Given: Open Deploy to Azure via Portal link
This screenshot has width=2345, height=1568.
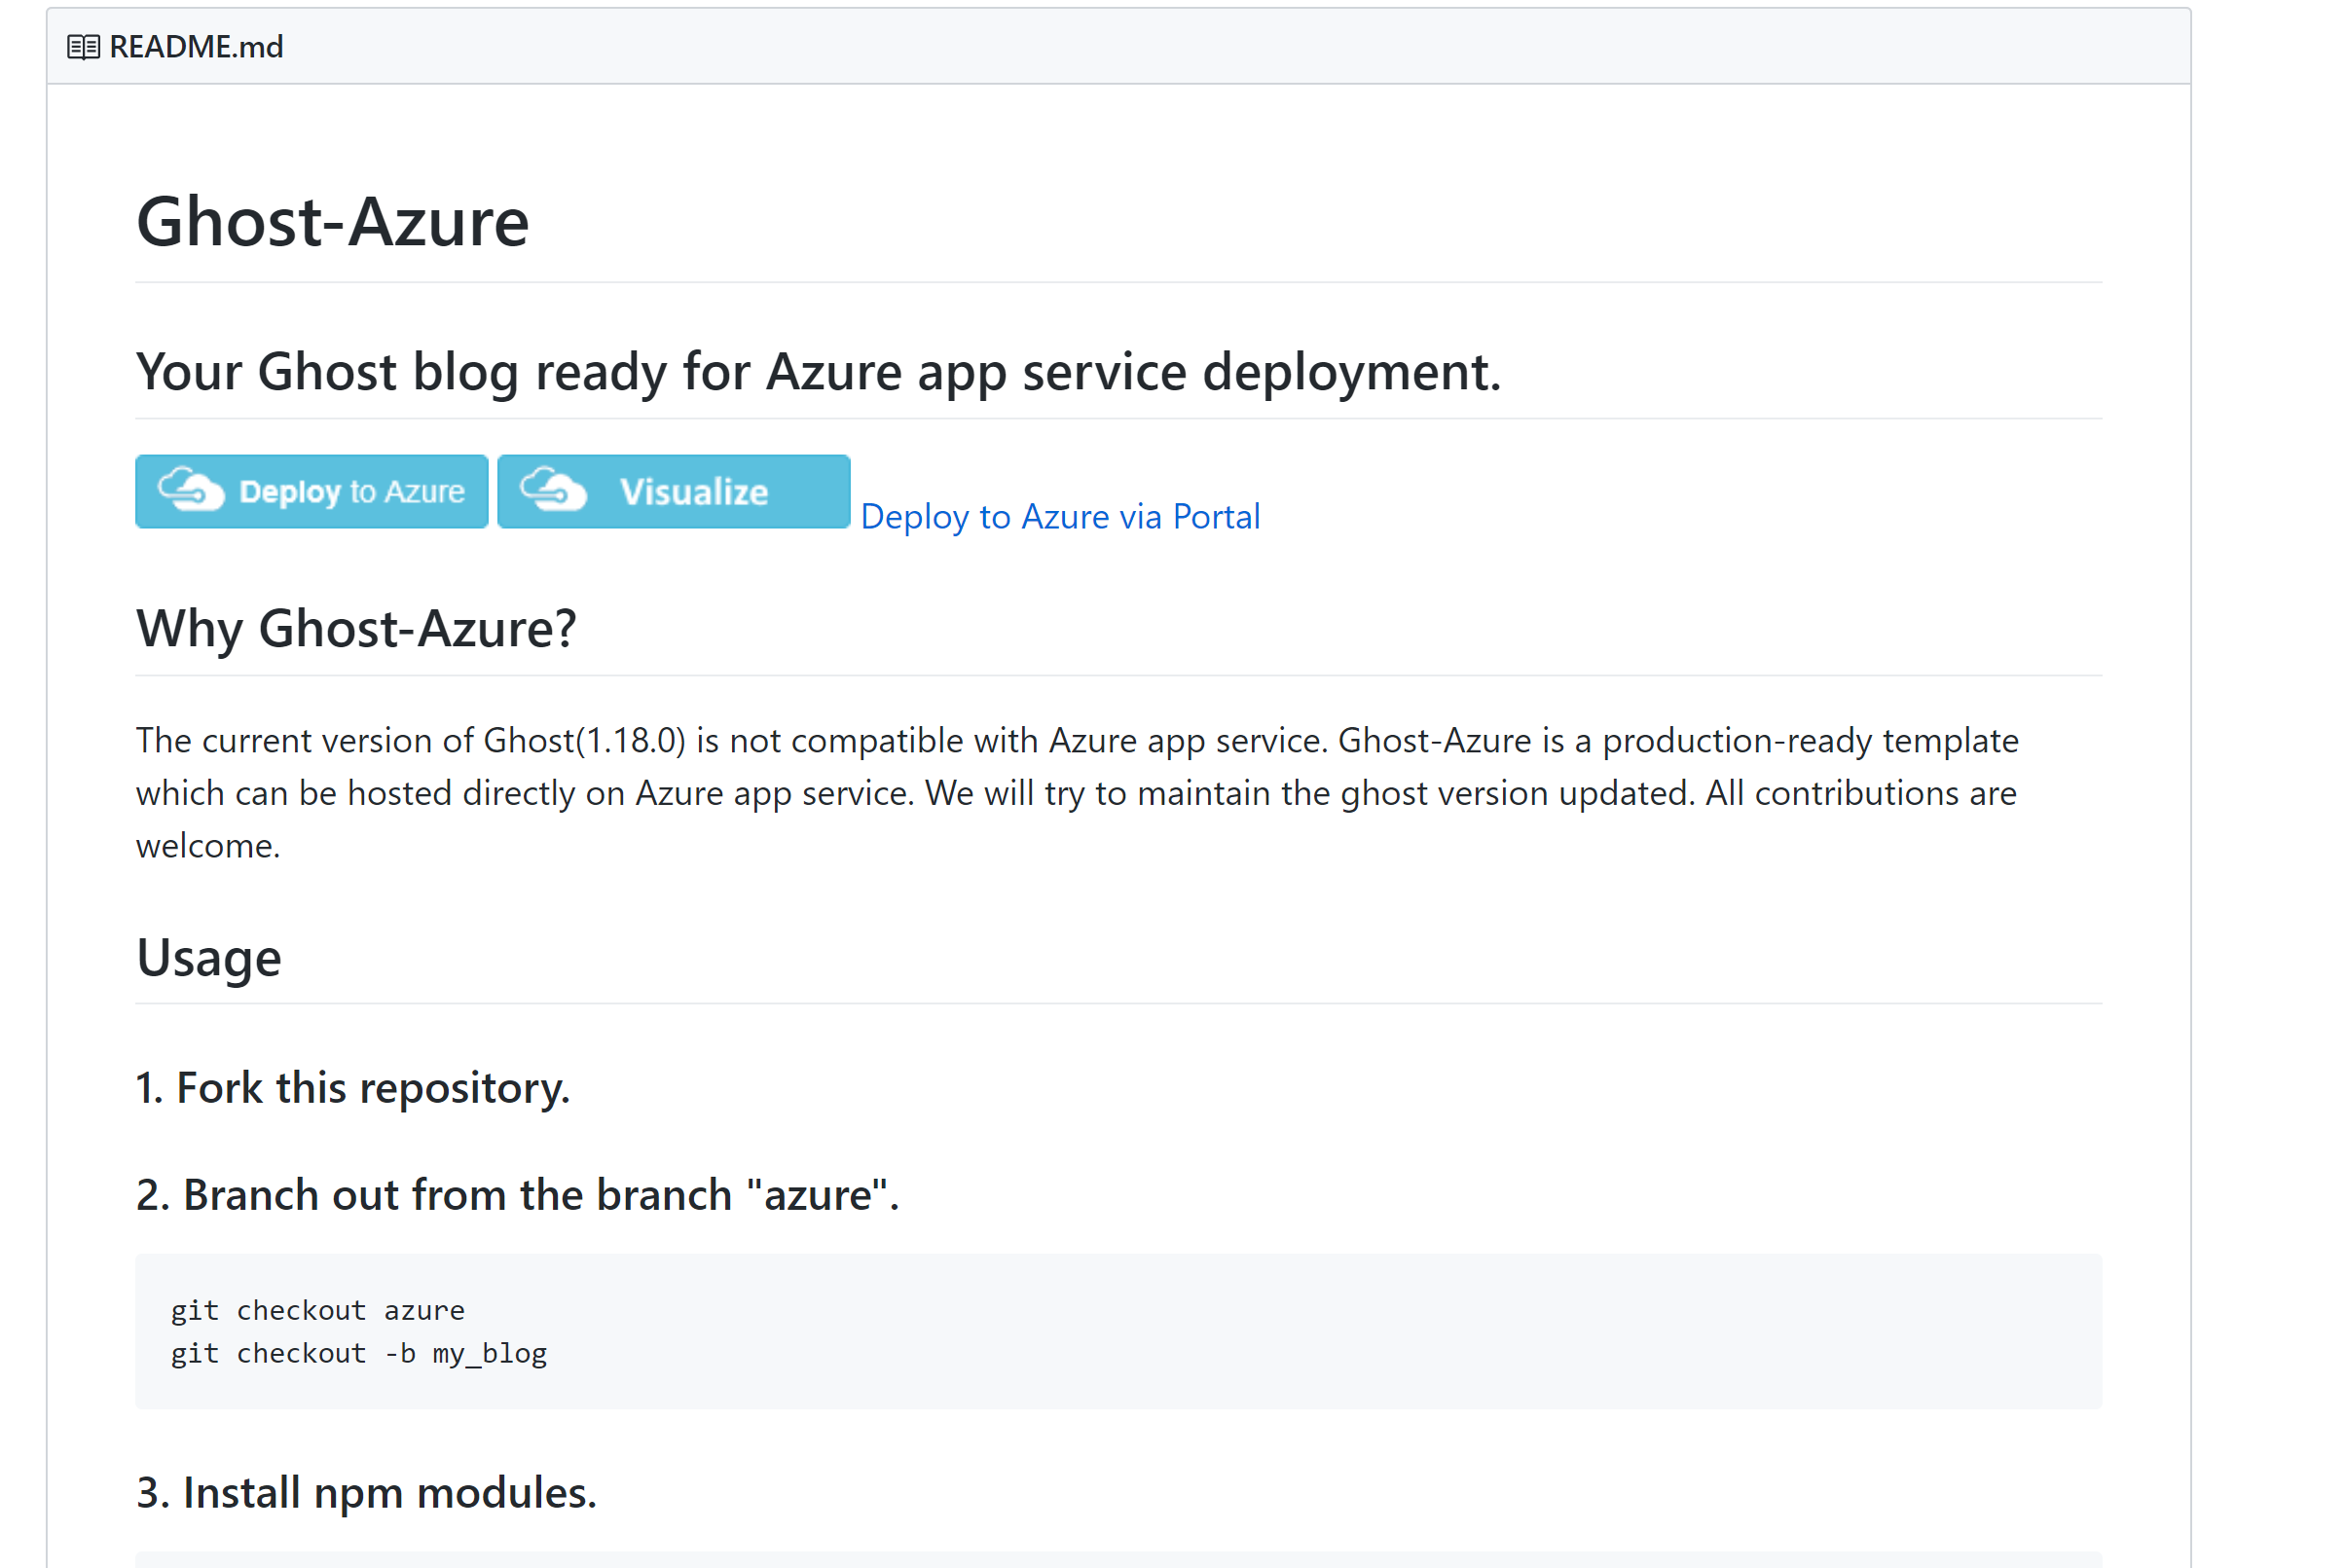Looking at the screenshot, I should pos(1060,516).
